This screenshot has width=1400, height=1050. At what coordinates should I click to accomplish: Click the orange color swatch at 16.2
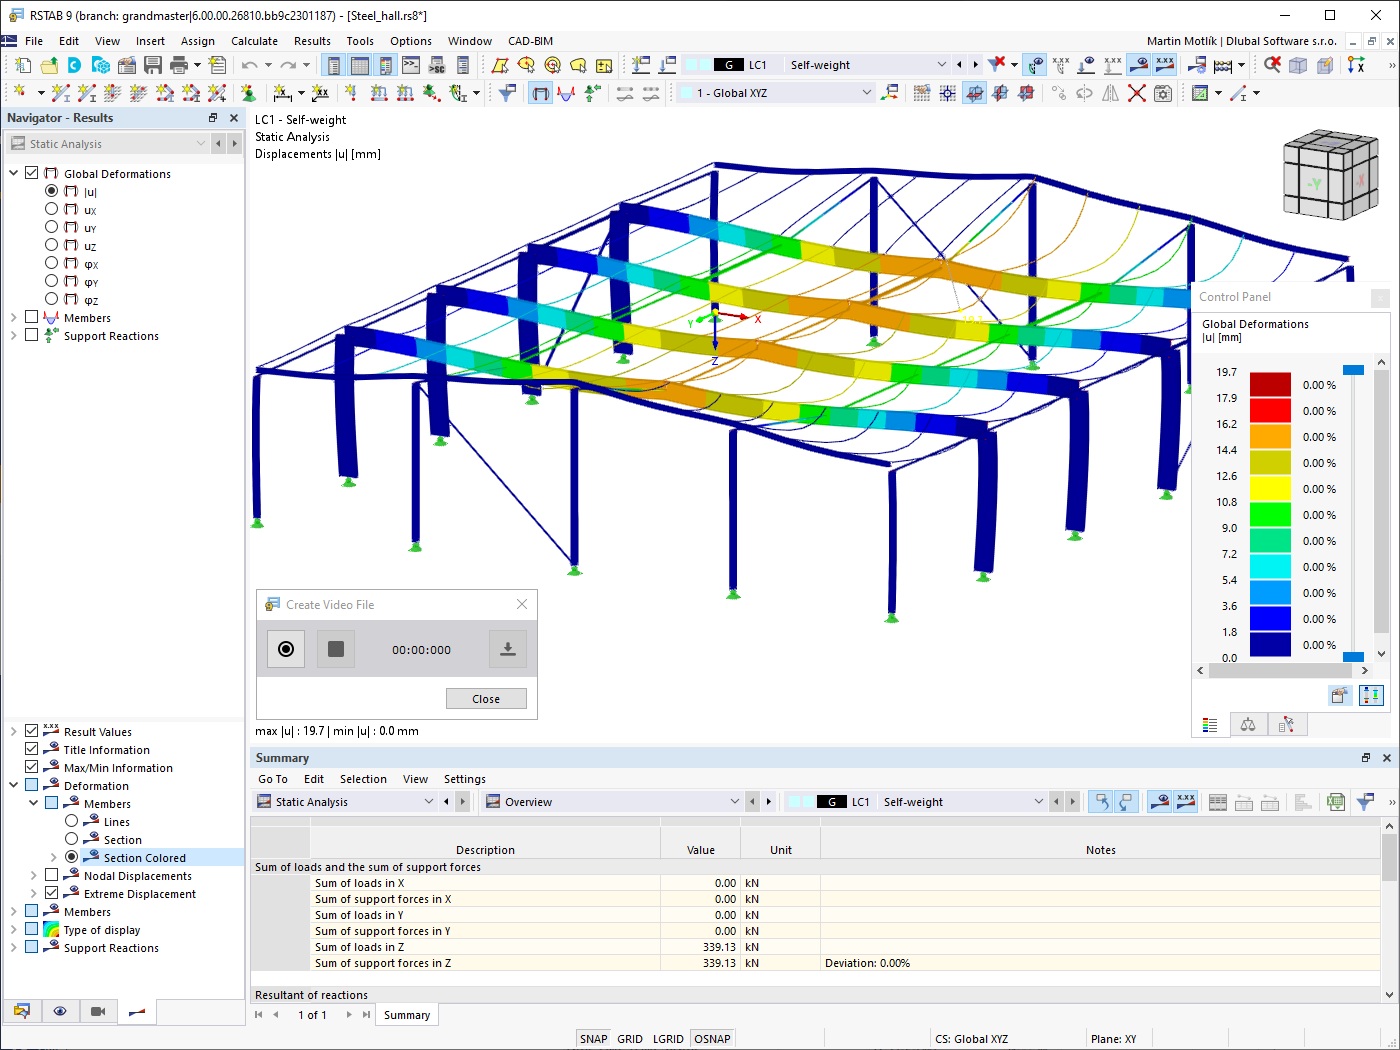(1270, 436)
